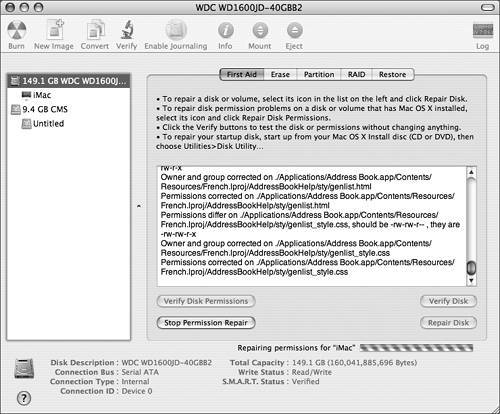The image size is (500, 414).
Task: Select the Convert toolbar icon
Action: pyautogui.click(x=95, y=30)
